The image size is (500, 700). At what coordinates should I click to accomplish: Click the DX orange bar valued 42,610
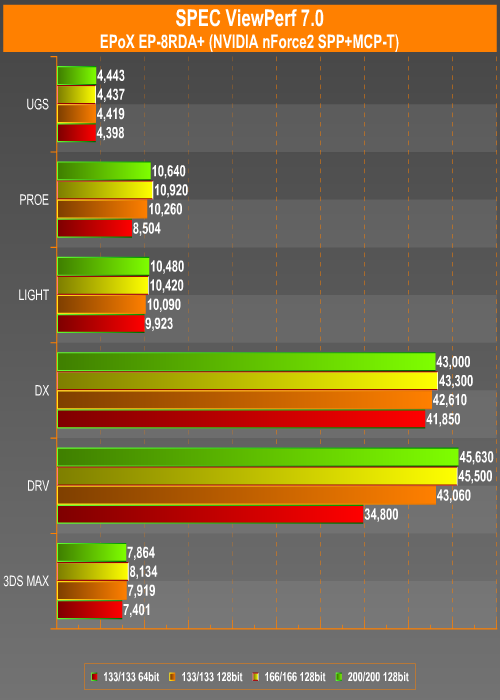pos(245,400)
